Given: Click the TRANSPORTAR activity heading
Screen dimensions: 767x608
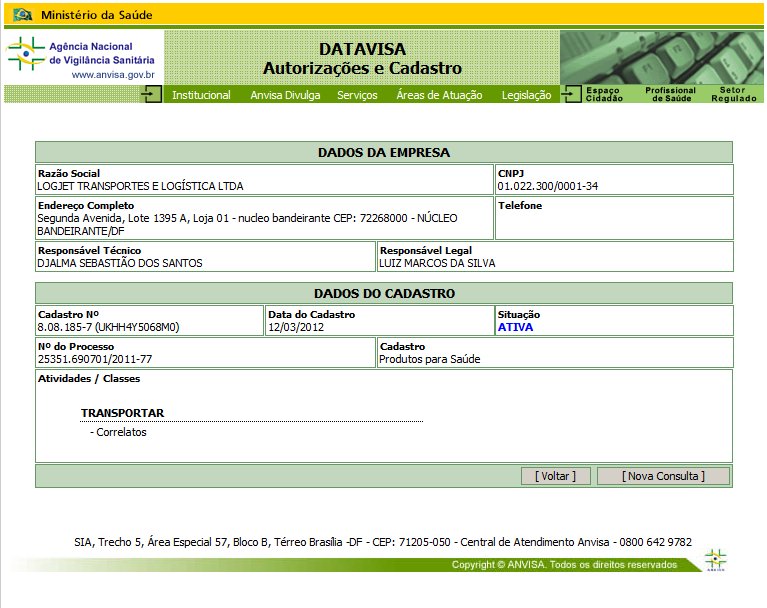Looking at the screenshot, I should [123, 413].
